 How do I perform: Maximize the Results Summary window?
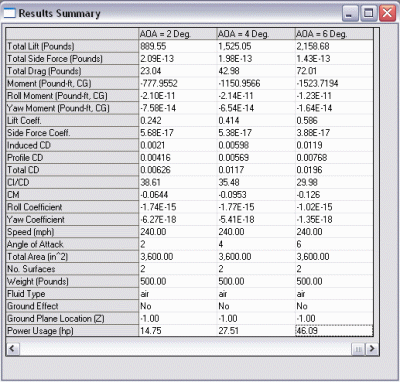[x=369, y=13]
